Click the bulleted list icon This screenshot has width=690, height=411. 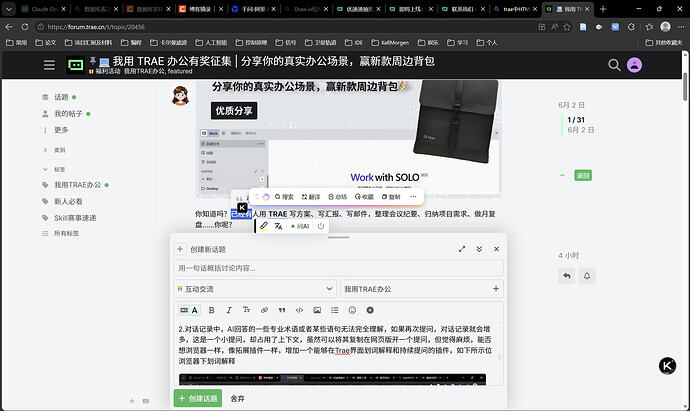pyautogui.click(x=334, y=310)
